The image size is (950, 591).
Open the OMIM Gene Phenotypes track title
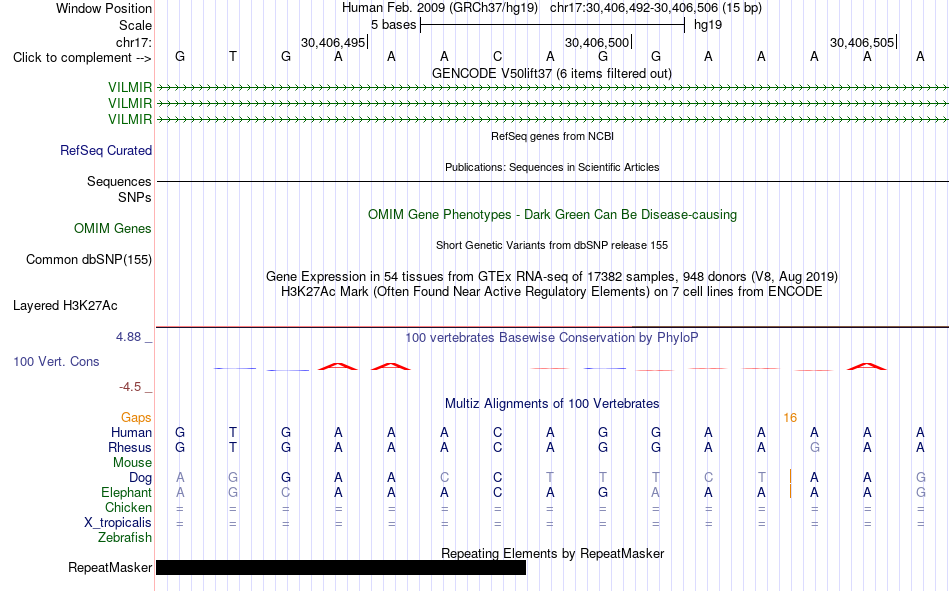(553, 215)
